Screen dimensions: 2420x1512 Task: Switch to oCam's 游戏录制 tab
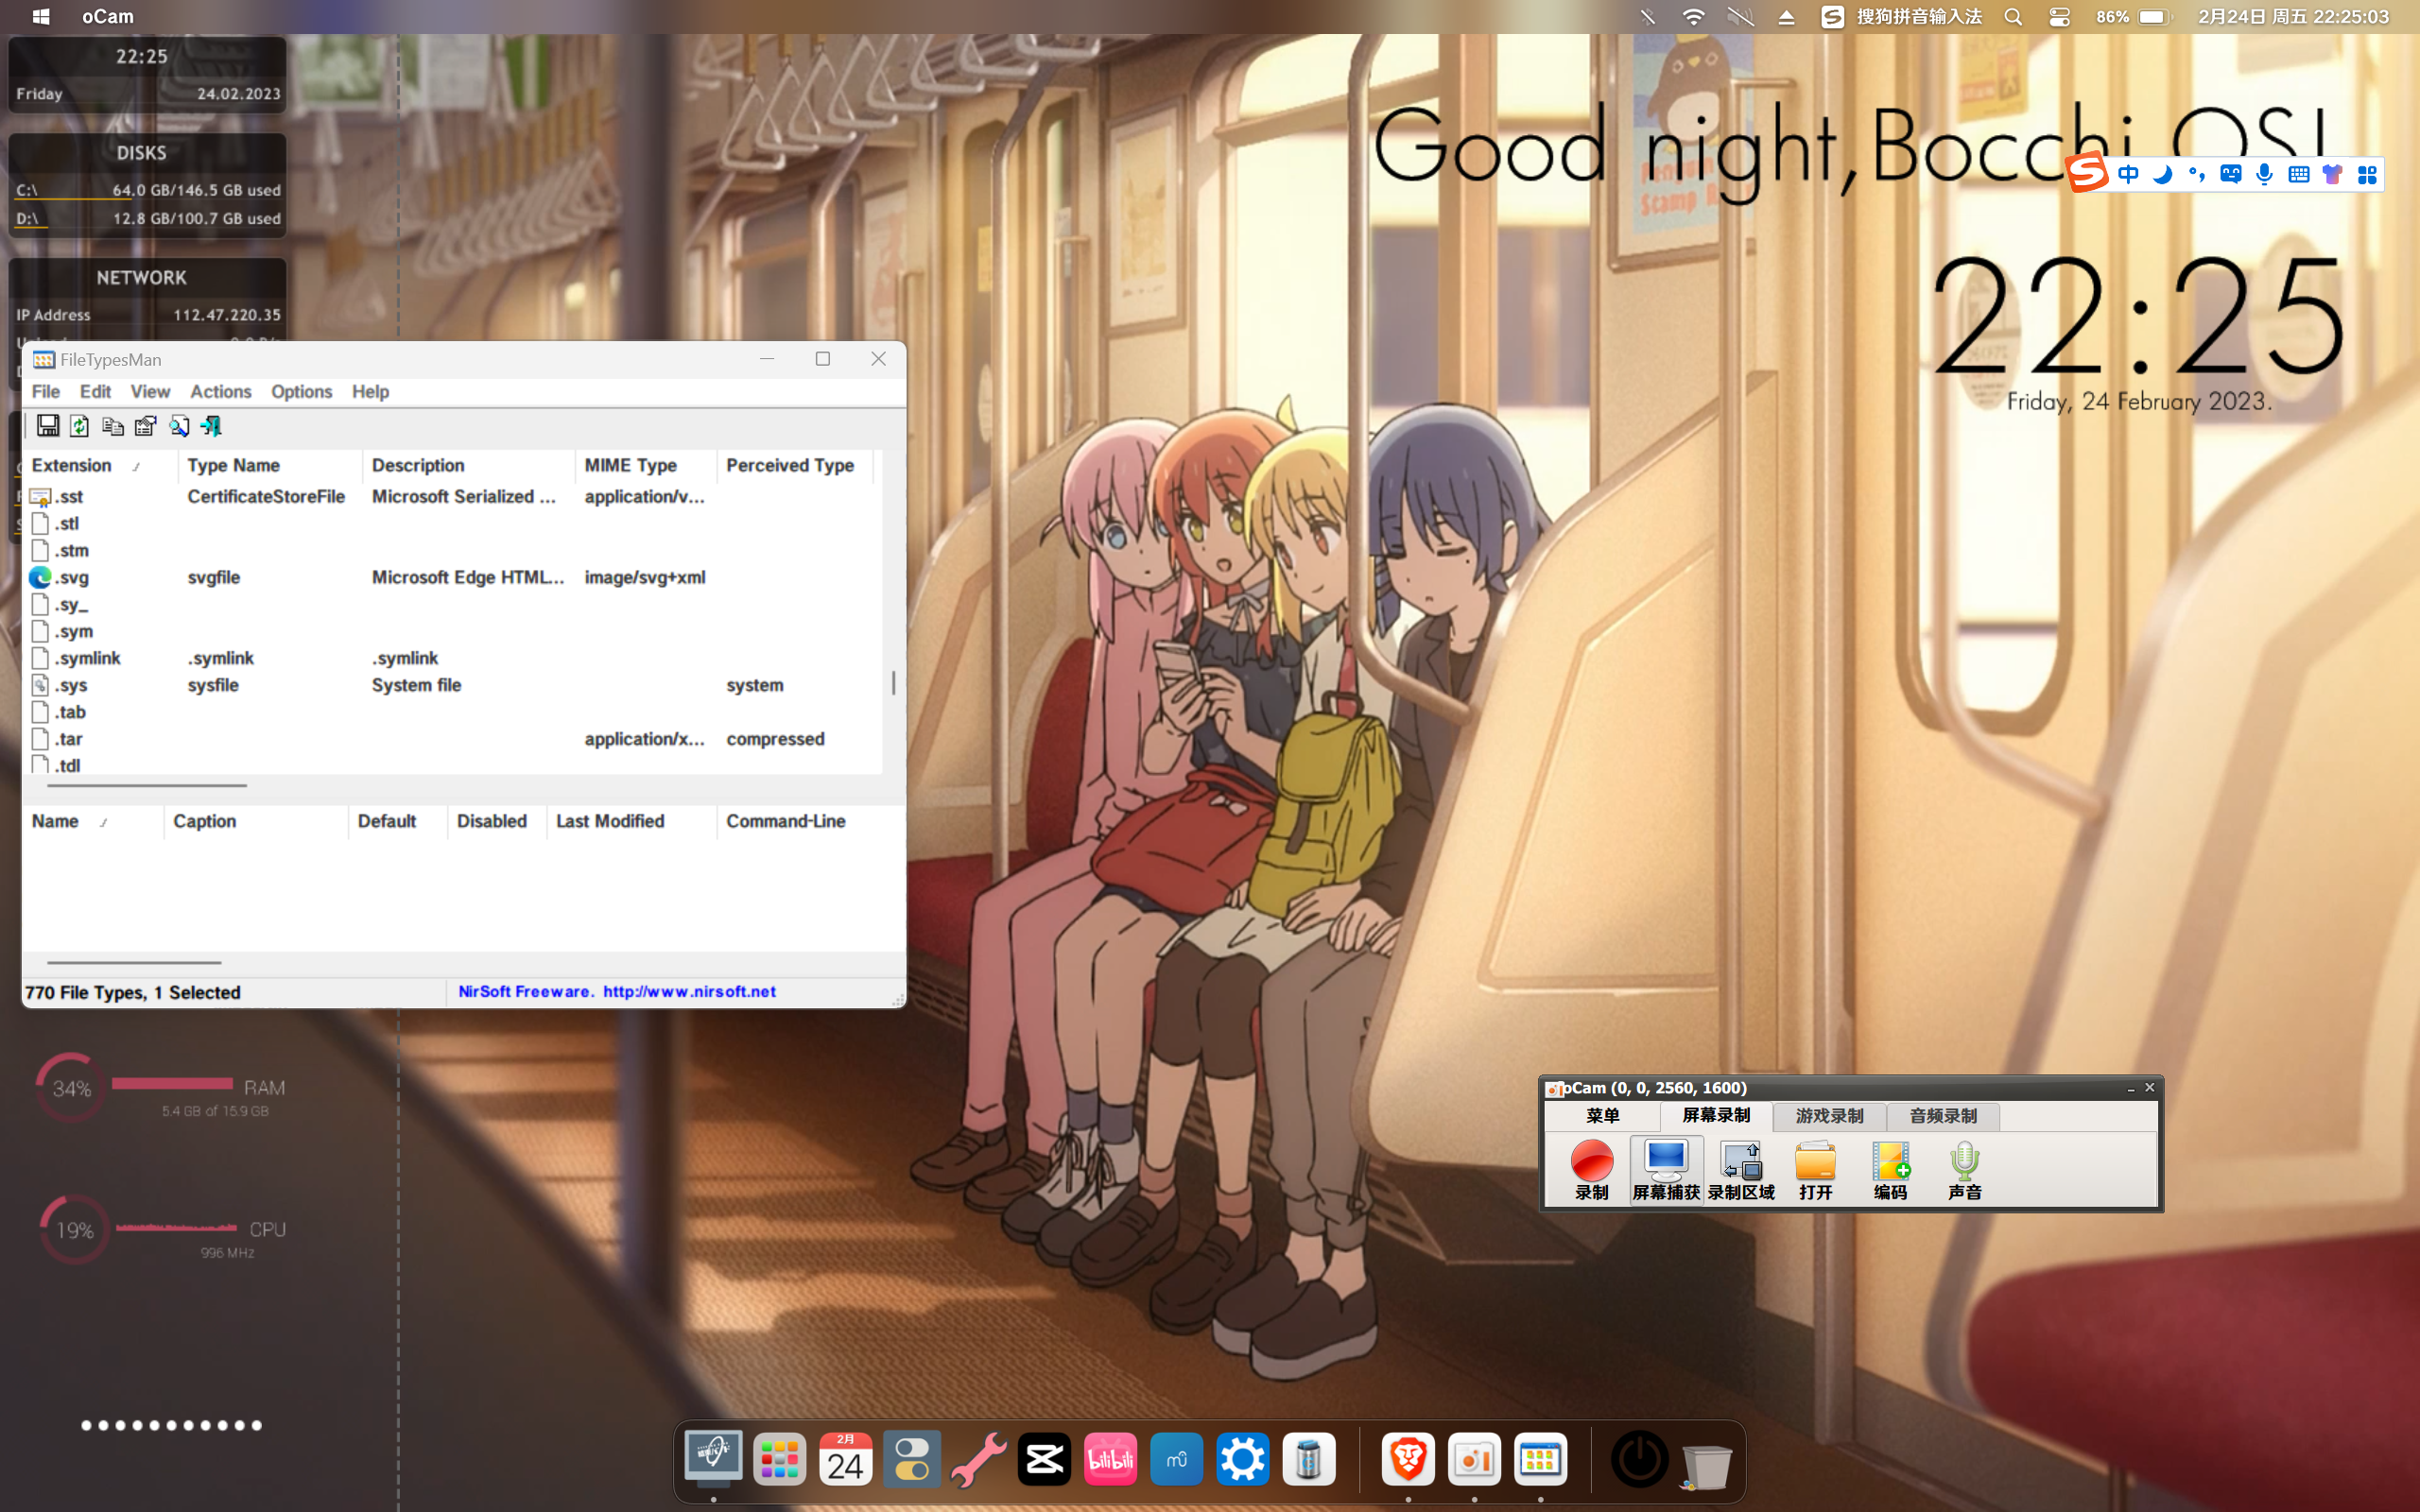coord(1829,1115)
